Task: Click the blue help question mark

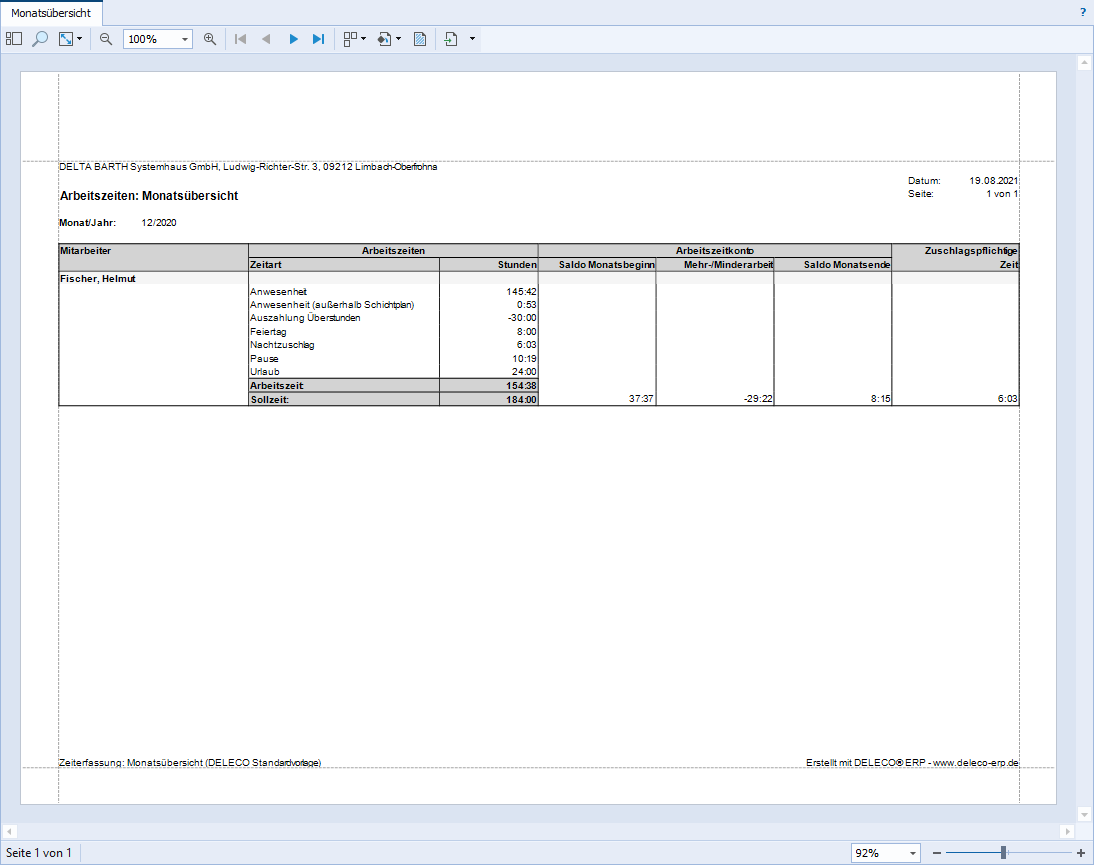Action: (1083, 13)
